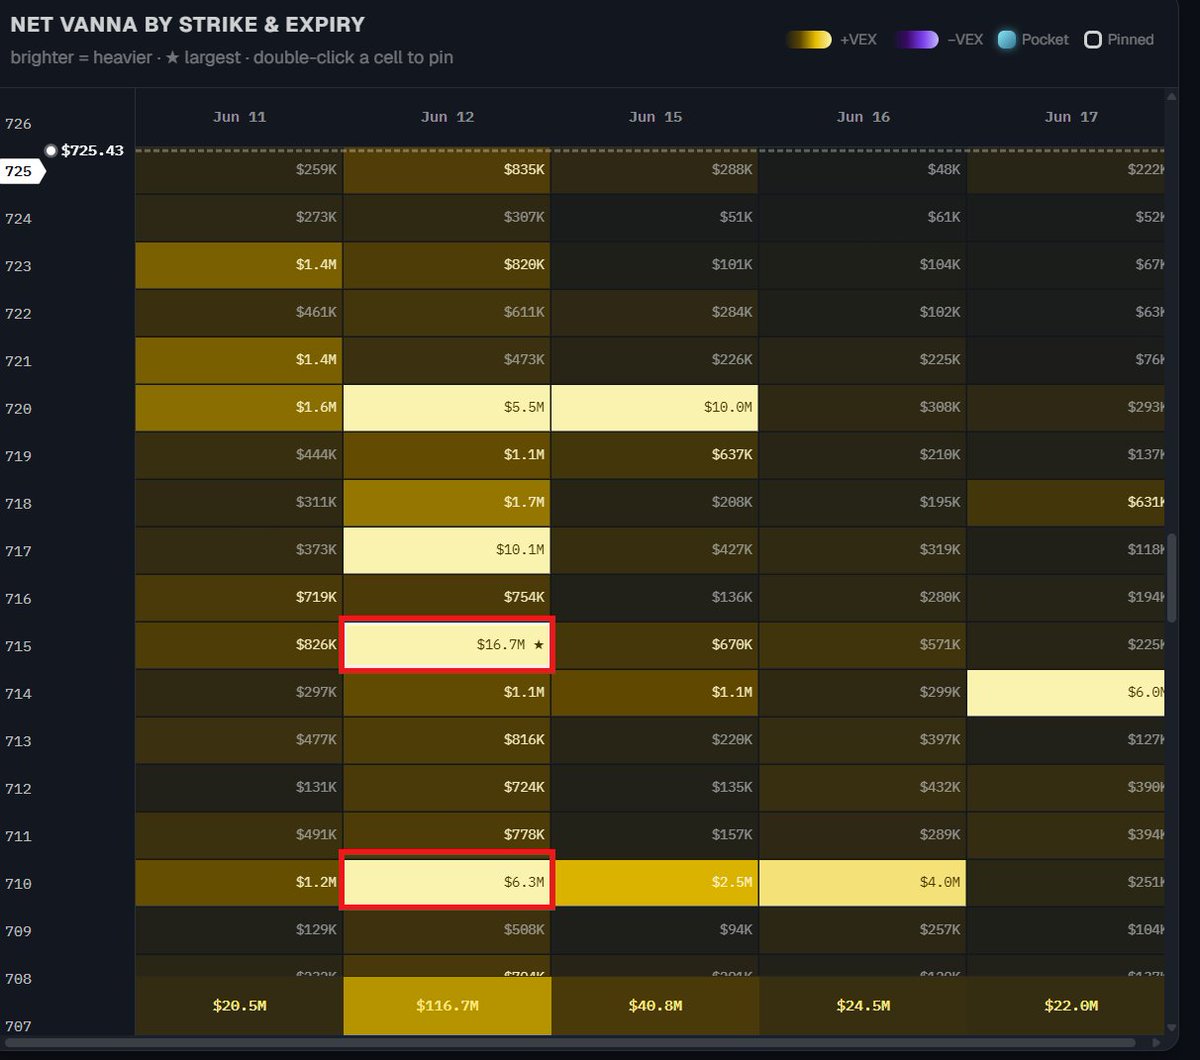1200x1060 pixels.
Task: Select the Jun 12 column header
Action: (448, 117)
